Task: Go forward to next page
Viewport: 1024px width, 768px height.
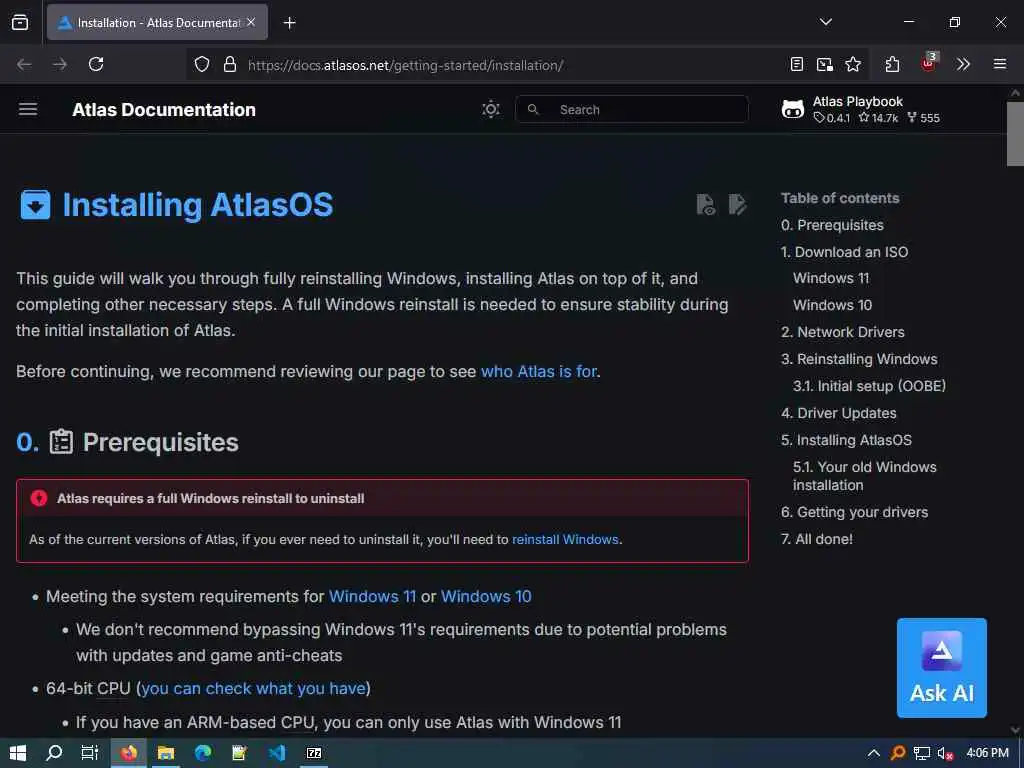Action: coord(60,64)
